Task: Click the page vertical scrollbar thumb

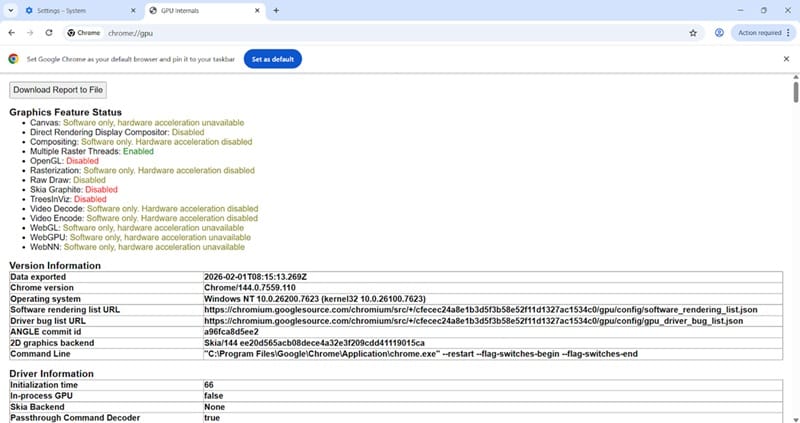Action: pos(795,92)
